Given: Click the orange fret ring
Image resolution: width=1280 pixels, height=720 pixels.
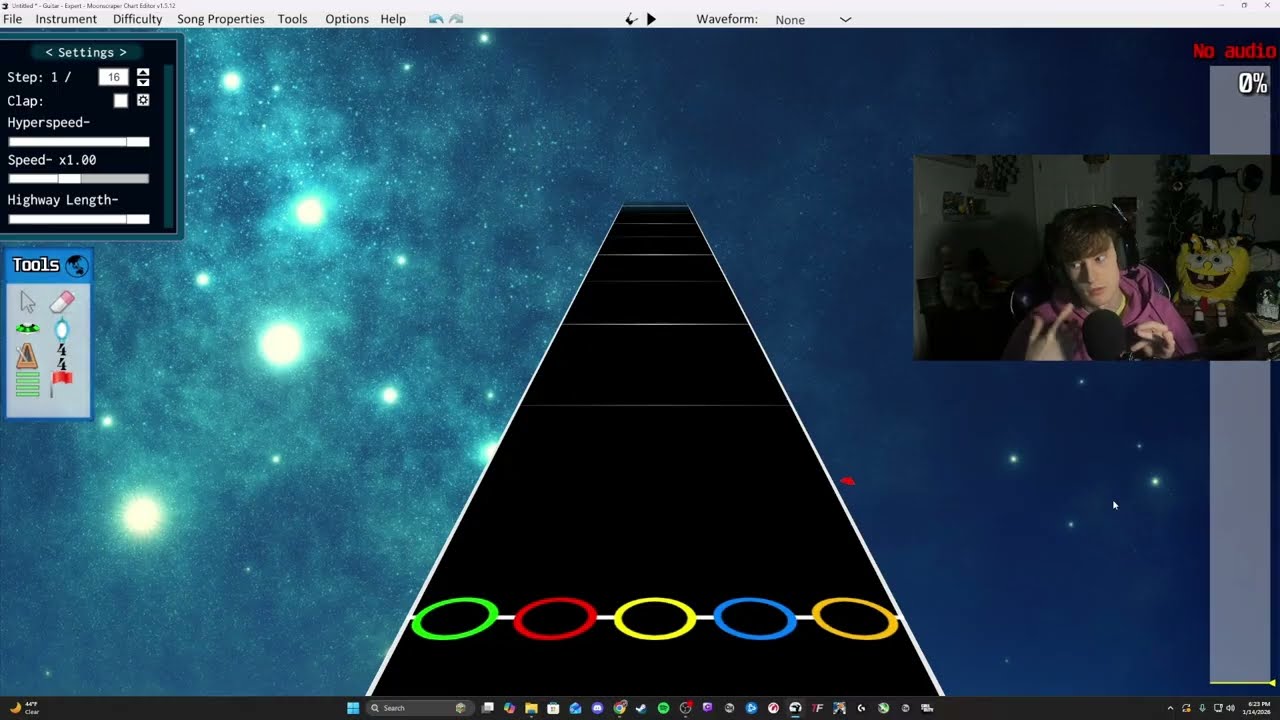Looking at the screenshot, I should (855, 619).
